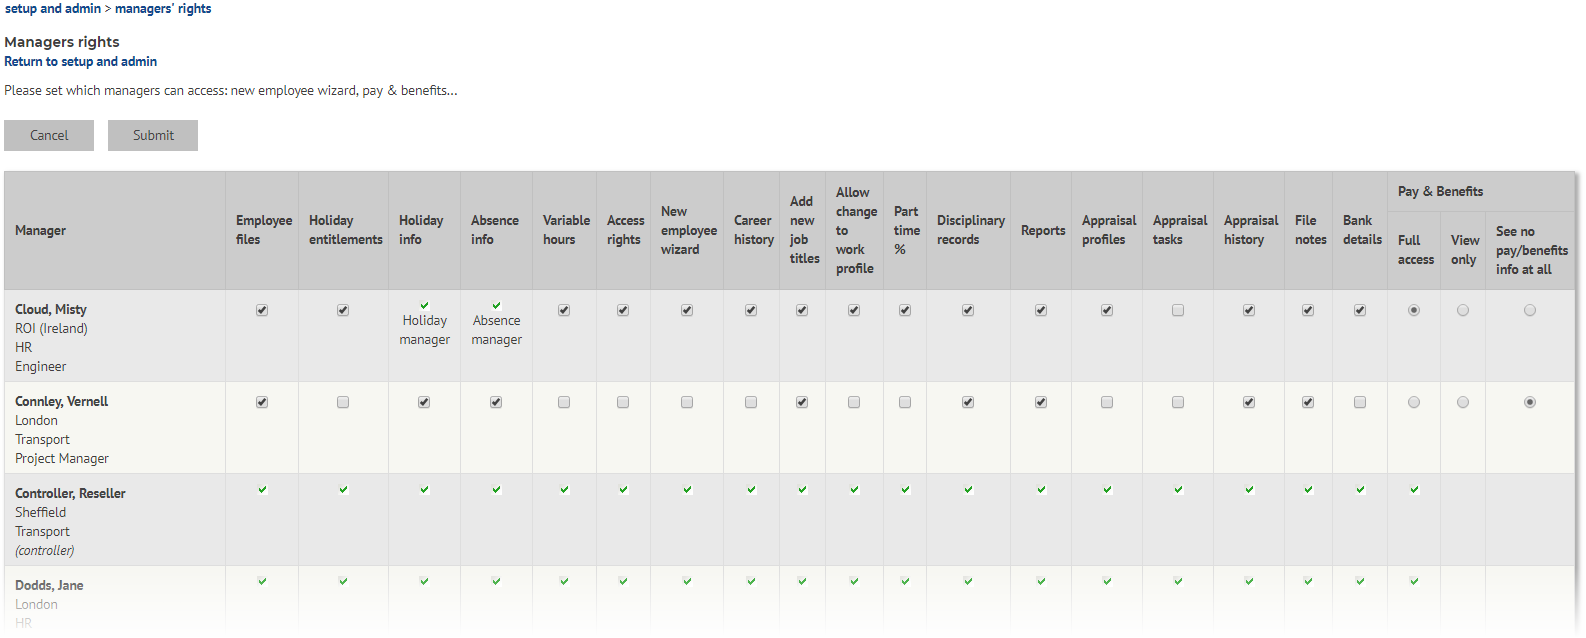This screenshot has width=1586, height=638.
Task: Click Controller, Reseller's Reports green tick
Action: (1041, 489)
